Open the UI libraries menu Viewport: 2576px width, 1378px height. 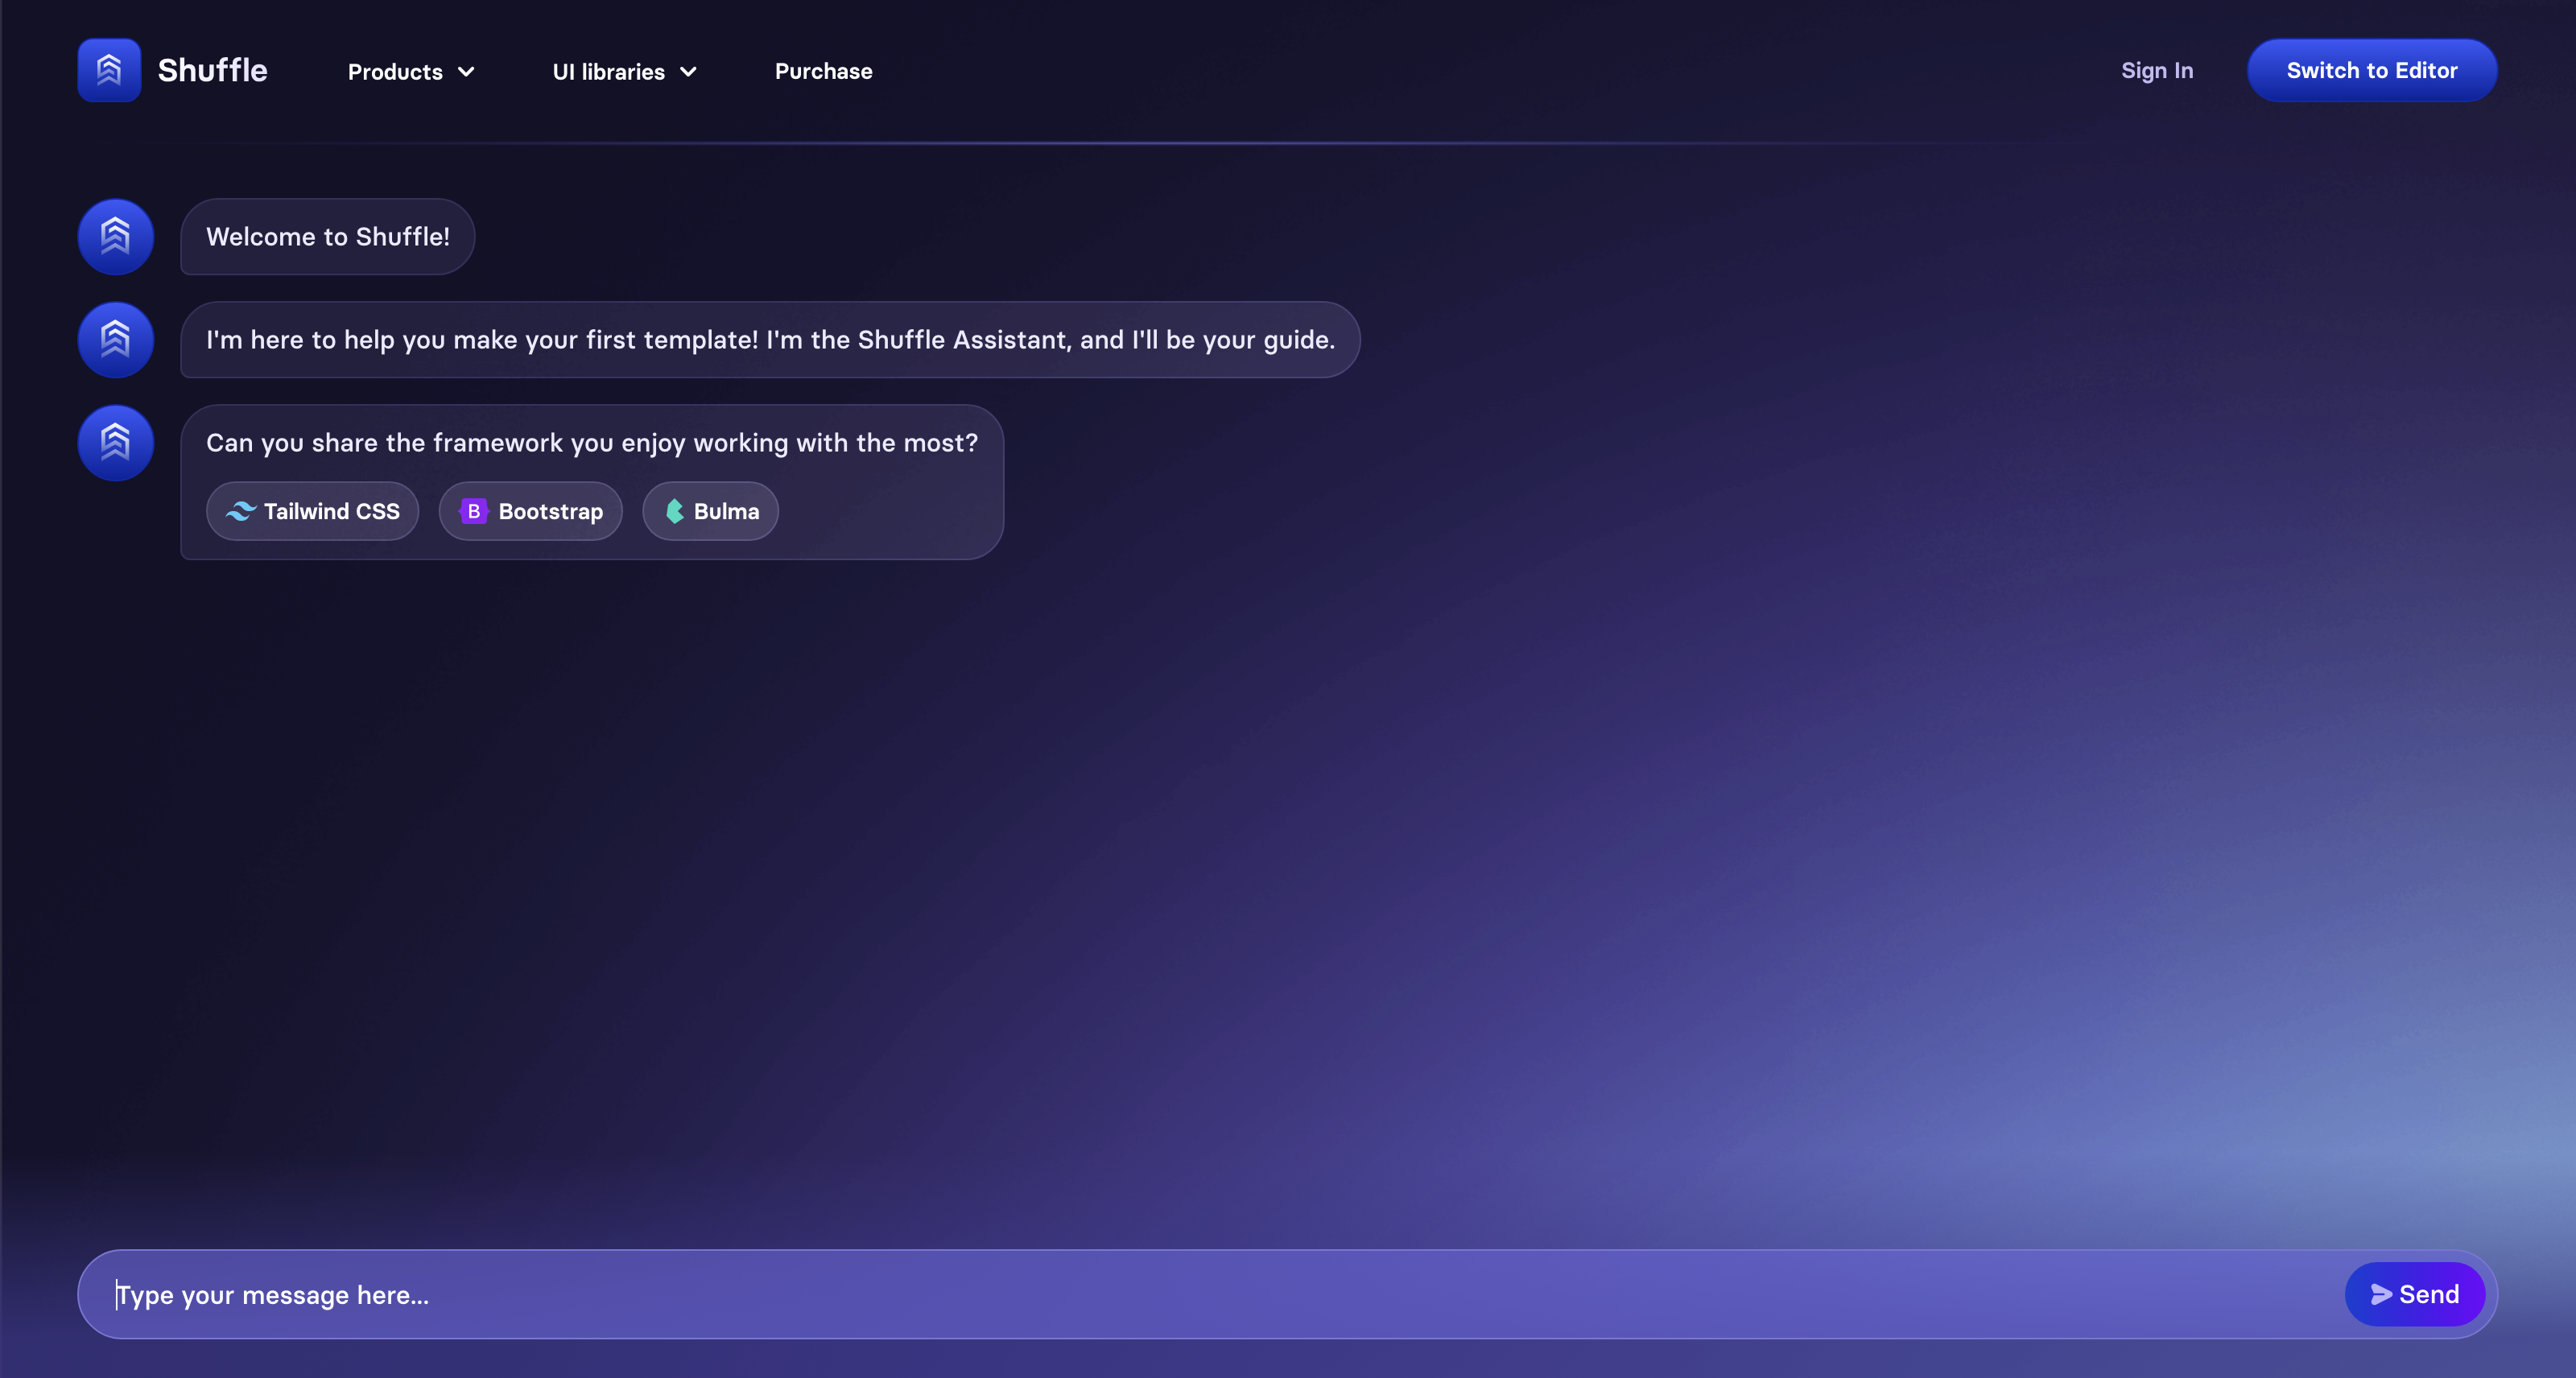tap(624, 72)
